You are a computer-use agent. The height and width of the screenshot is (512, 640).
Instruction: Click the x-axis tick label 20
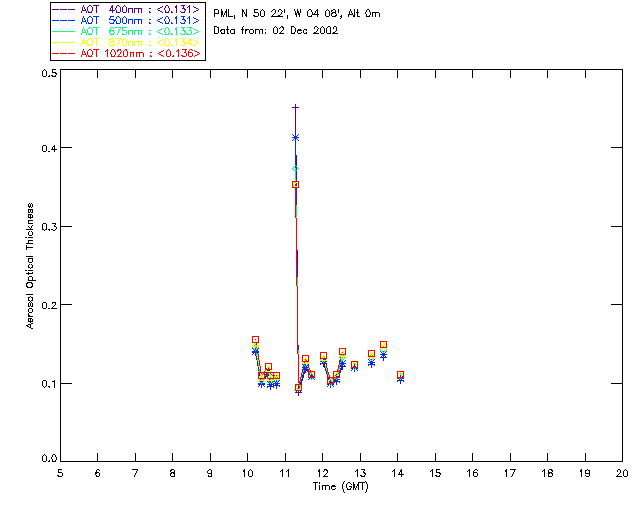click(x=622, y=473)
